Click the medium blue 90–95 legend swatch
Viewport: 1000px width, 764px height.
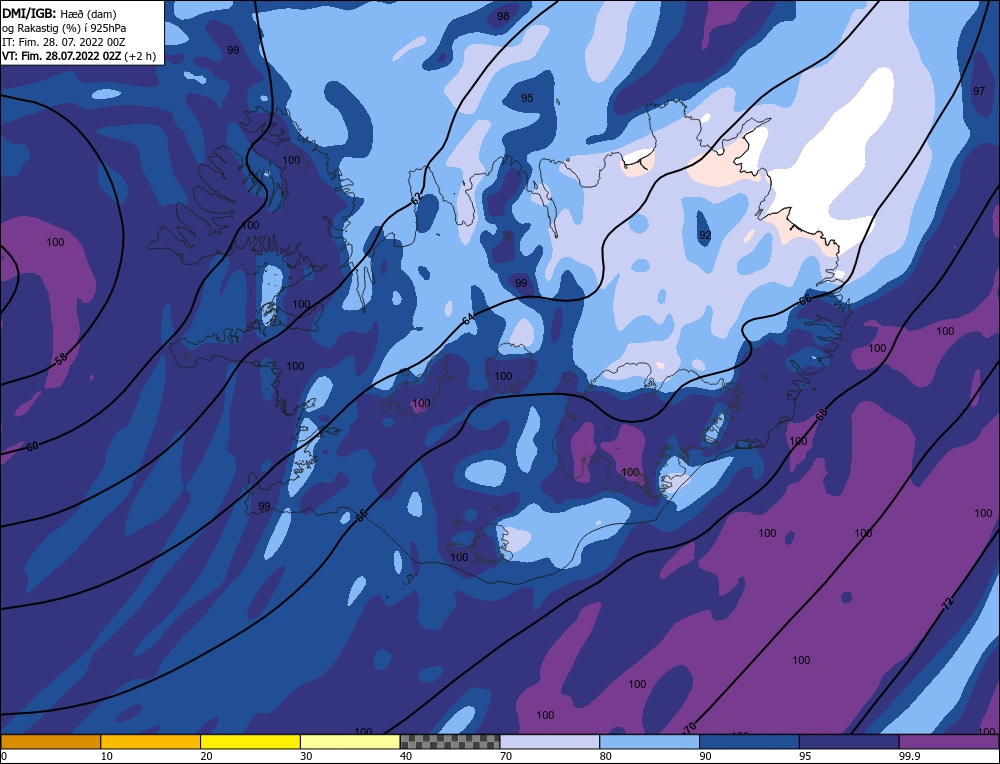(x=749, y=742)
